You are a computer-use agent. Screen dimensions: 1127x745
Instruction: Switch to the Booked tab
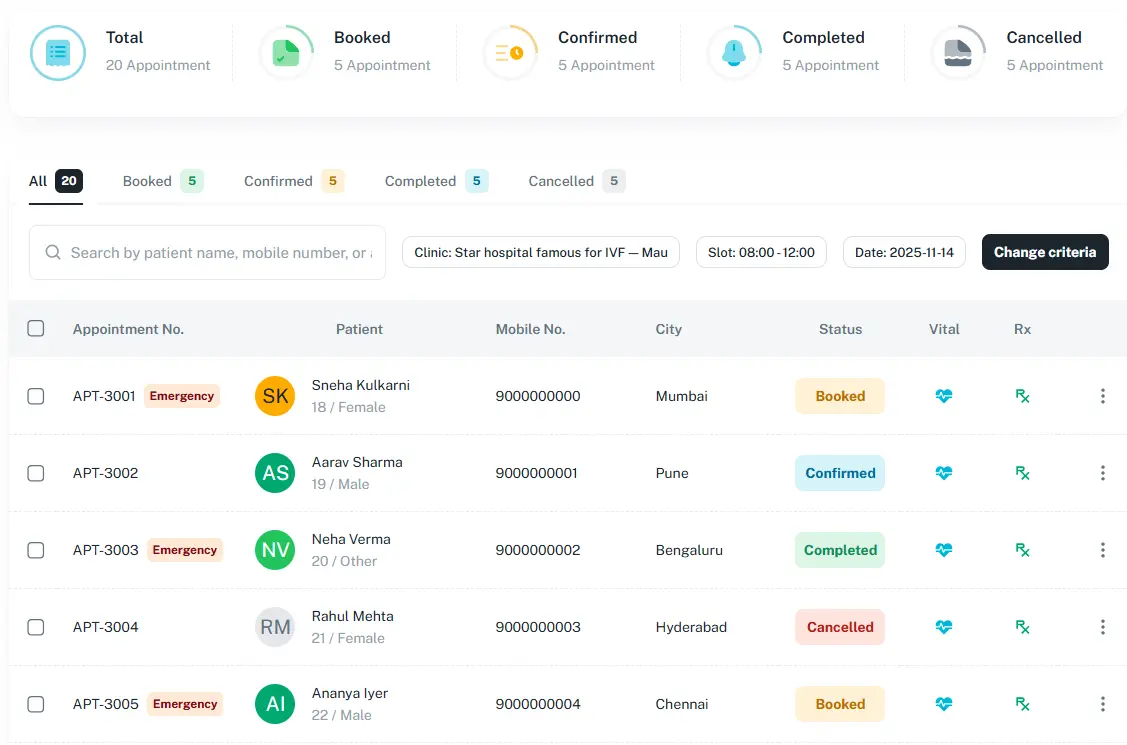click(163, 181)
